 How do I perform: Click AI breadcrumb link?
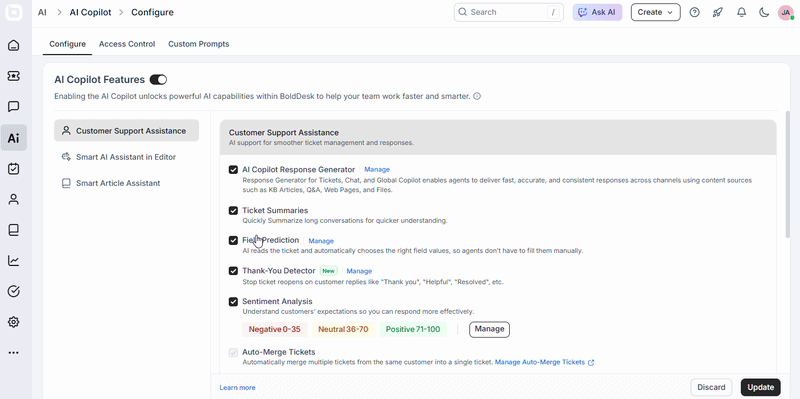click(42, 12)
